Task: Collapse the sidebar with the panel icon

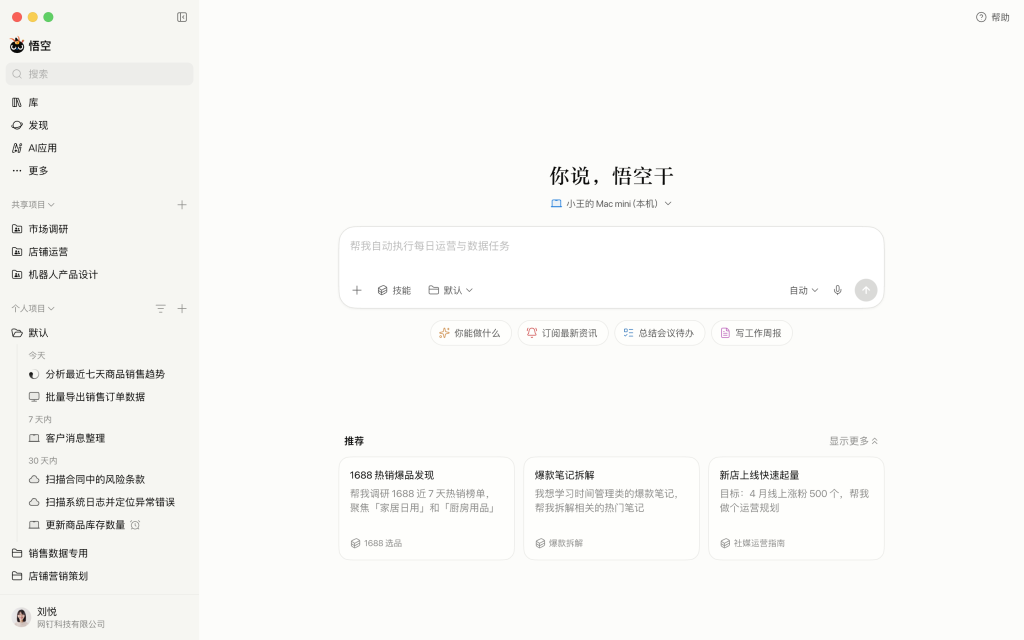Action: (182, 17)
